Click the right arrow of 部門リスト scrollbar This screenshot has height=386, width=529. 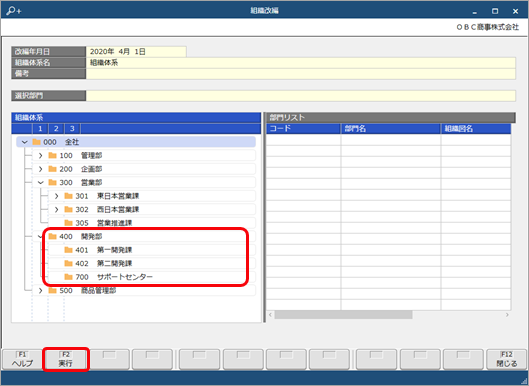tap(507, 315)
